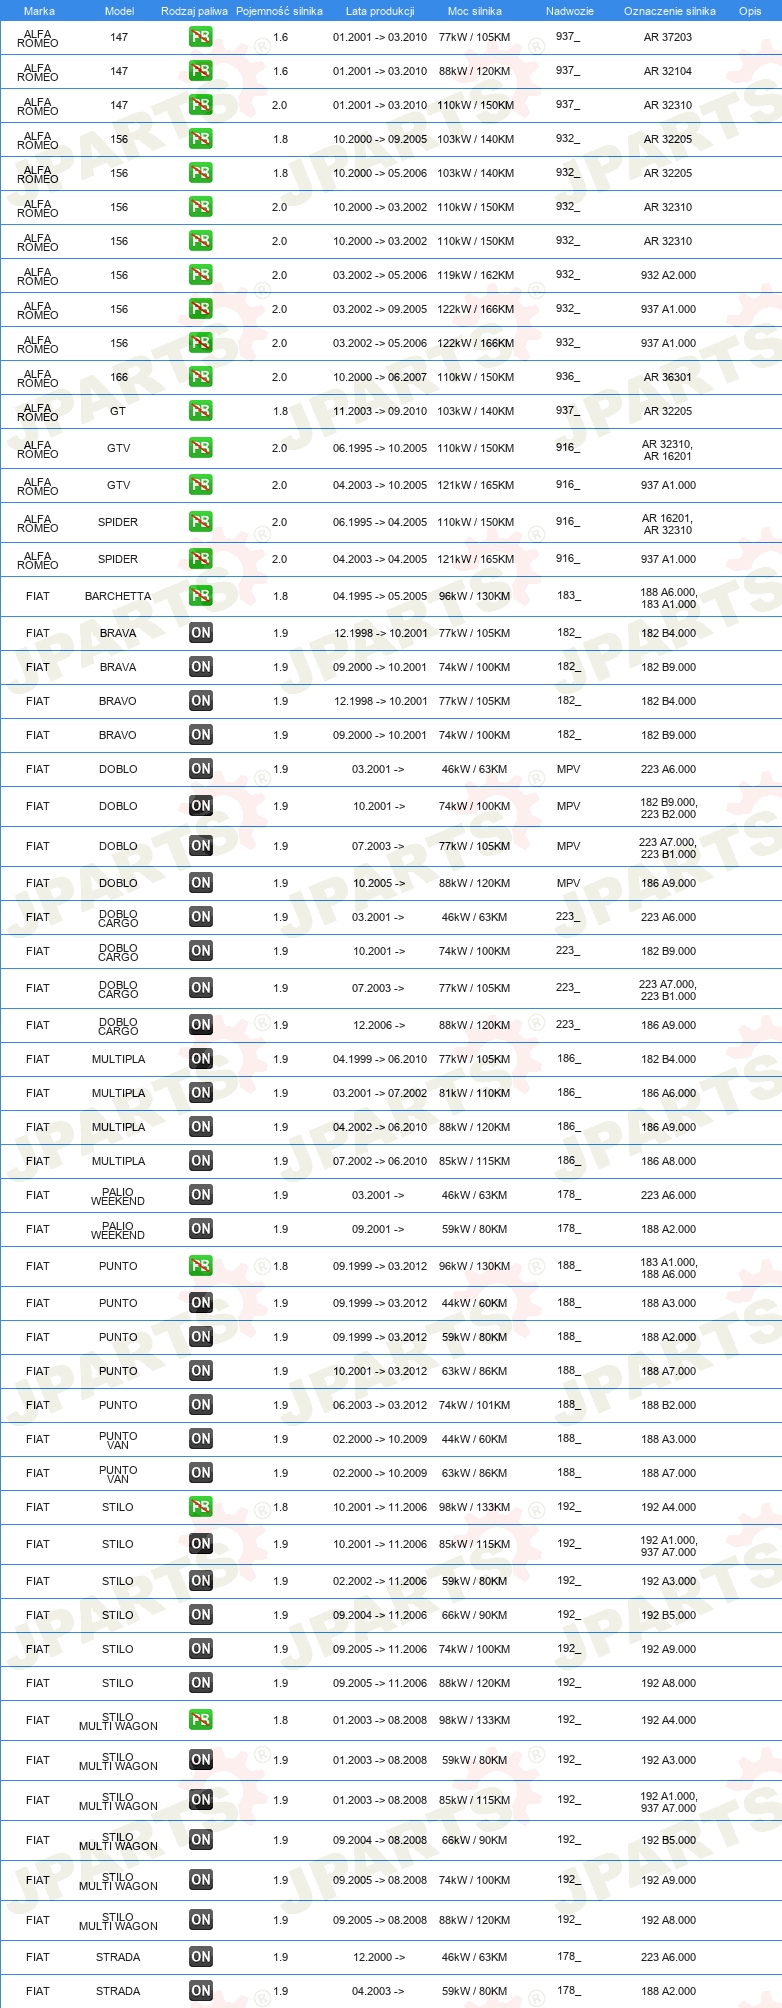Viewport: 782px width, 2008px height.
Task: Select the petrol icon for Alfa Romeo 166
Action: click(x=200, y=377)
